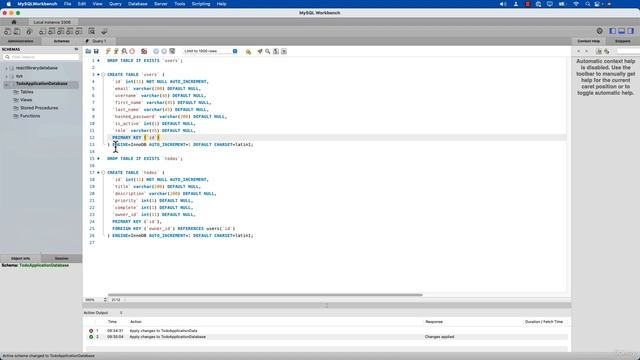Change the editor zoom percentage stepper

click(105, 300)
